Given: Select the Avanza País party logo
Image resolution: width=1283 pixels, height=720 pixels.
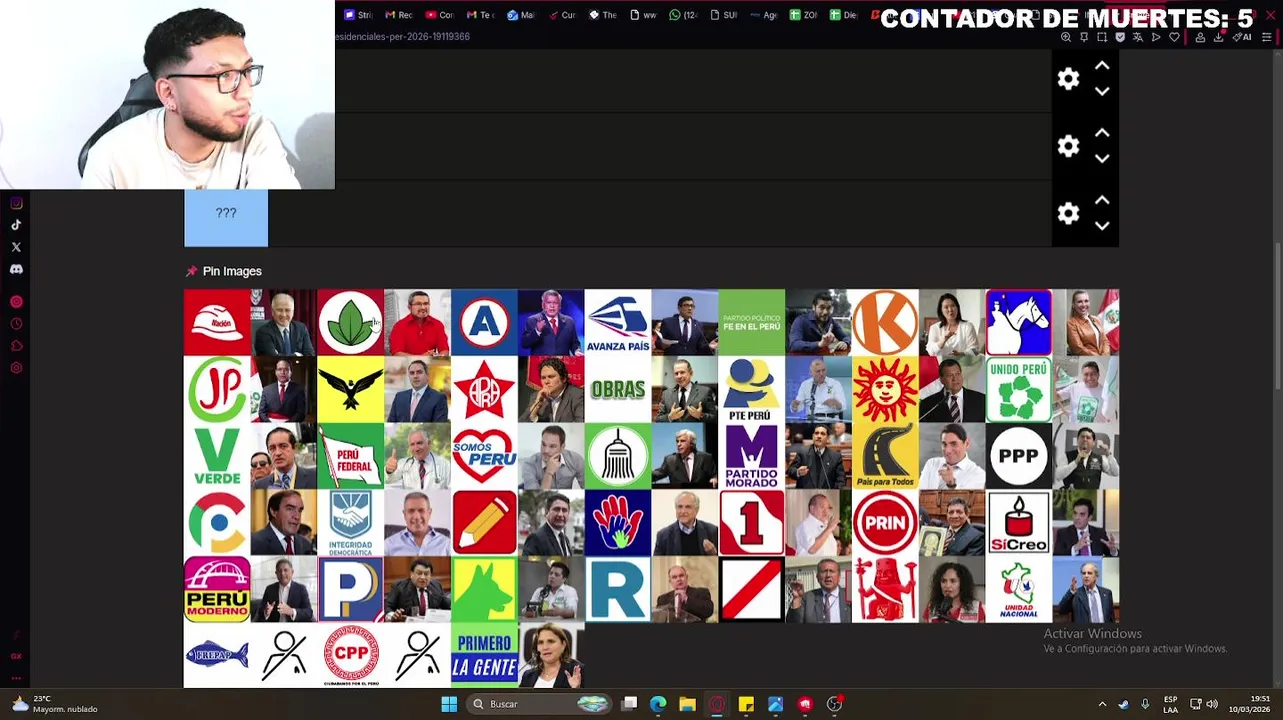Looking at the screenshot, I should point(618,322).
